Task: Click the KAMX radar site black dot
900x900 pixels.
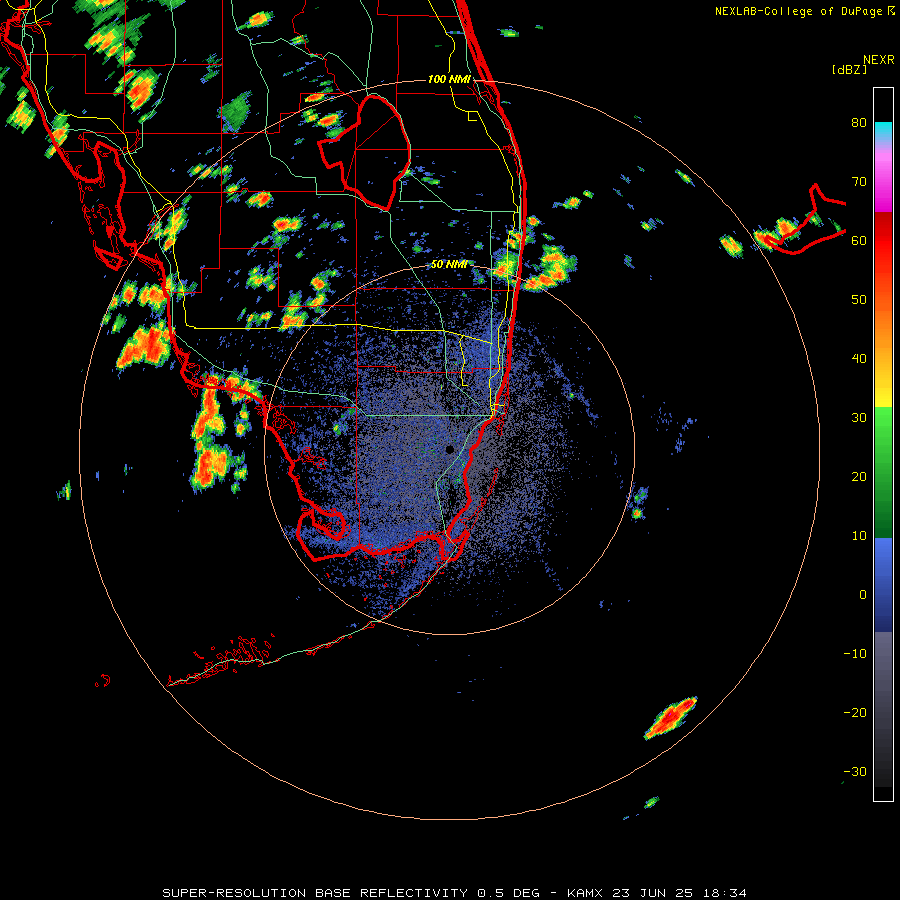Action: pyautogui.click(x=450, y=449)
